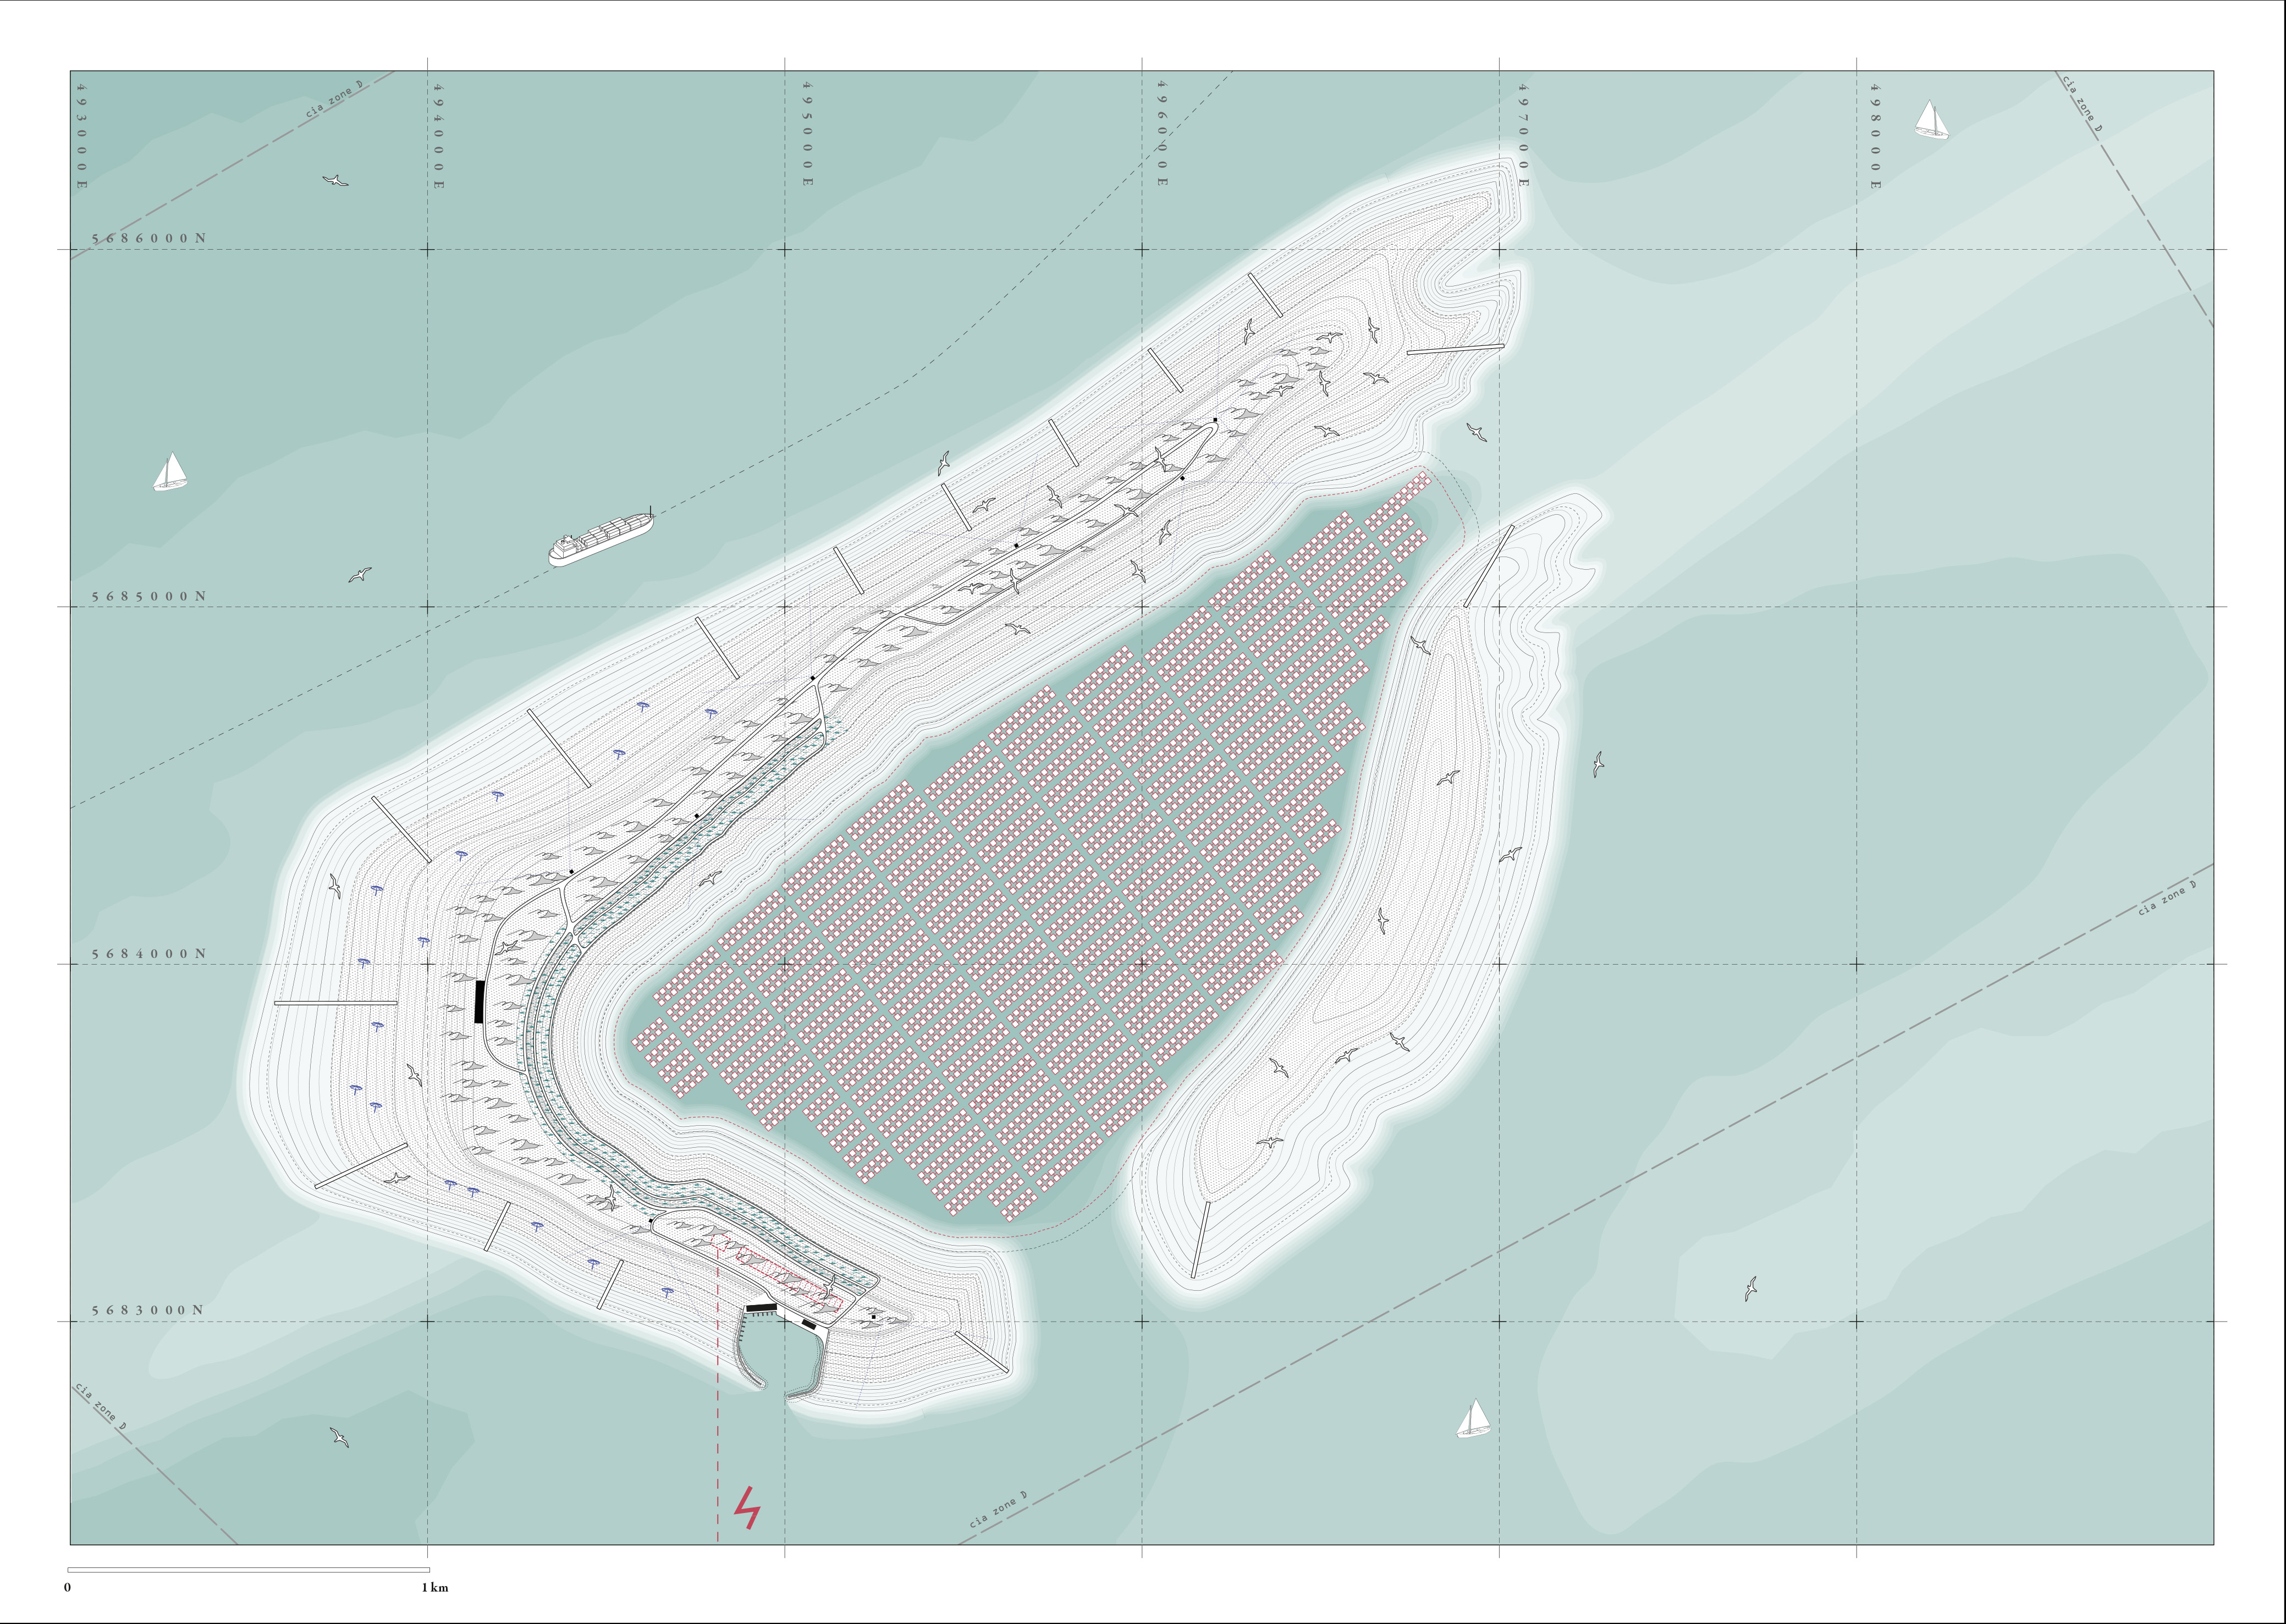Click the scale bar's 0 label
Screen dimensions: 2286x1624
coord(68,1587)
